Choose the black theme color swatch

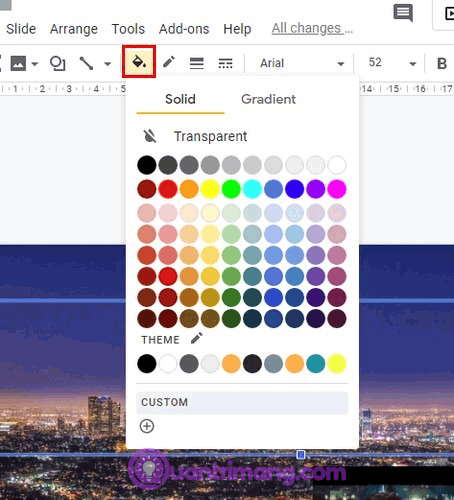coord(147,363)
